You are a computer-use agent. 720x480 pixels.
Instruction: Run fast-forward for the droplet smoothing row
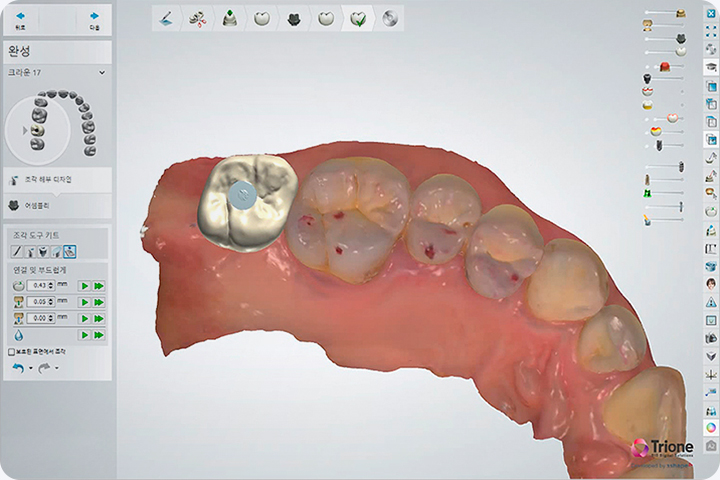99,335
